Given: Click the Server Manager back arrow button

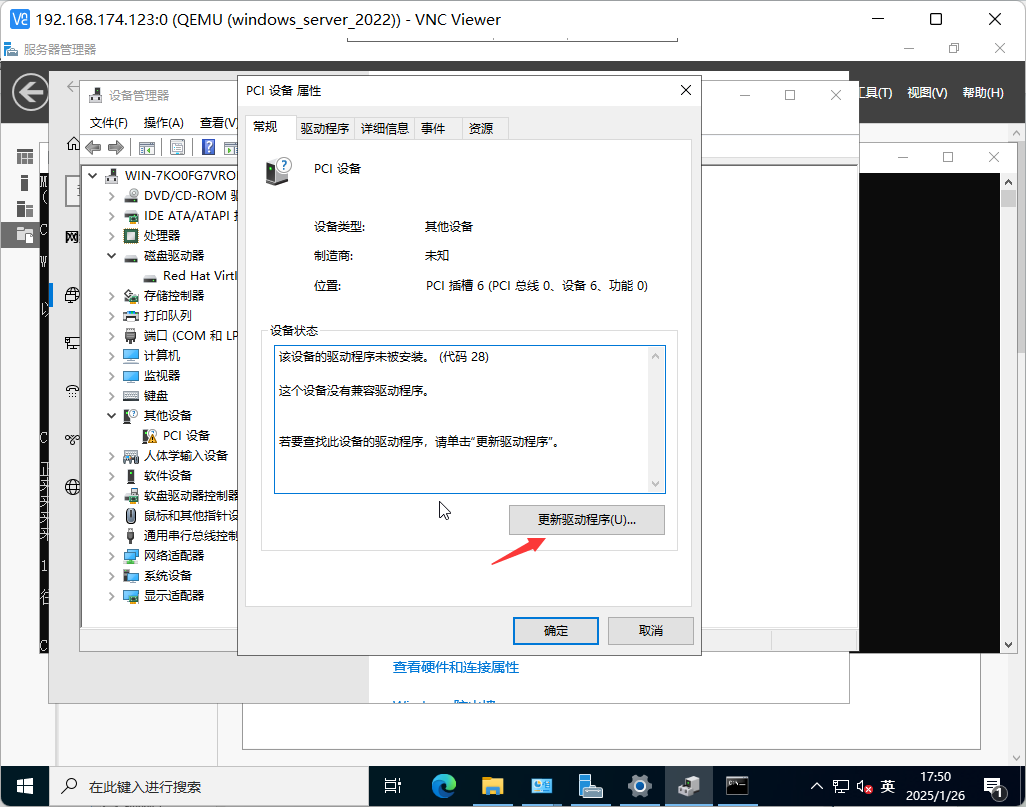Looking at the screenshot, I should point(30,92).
